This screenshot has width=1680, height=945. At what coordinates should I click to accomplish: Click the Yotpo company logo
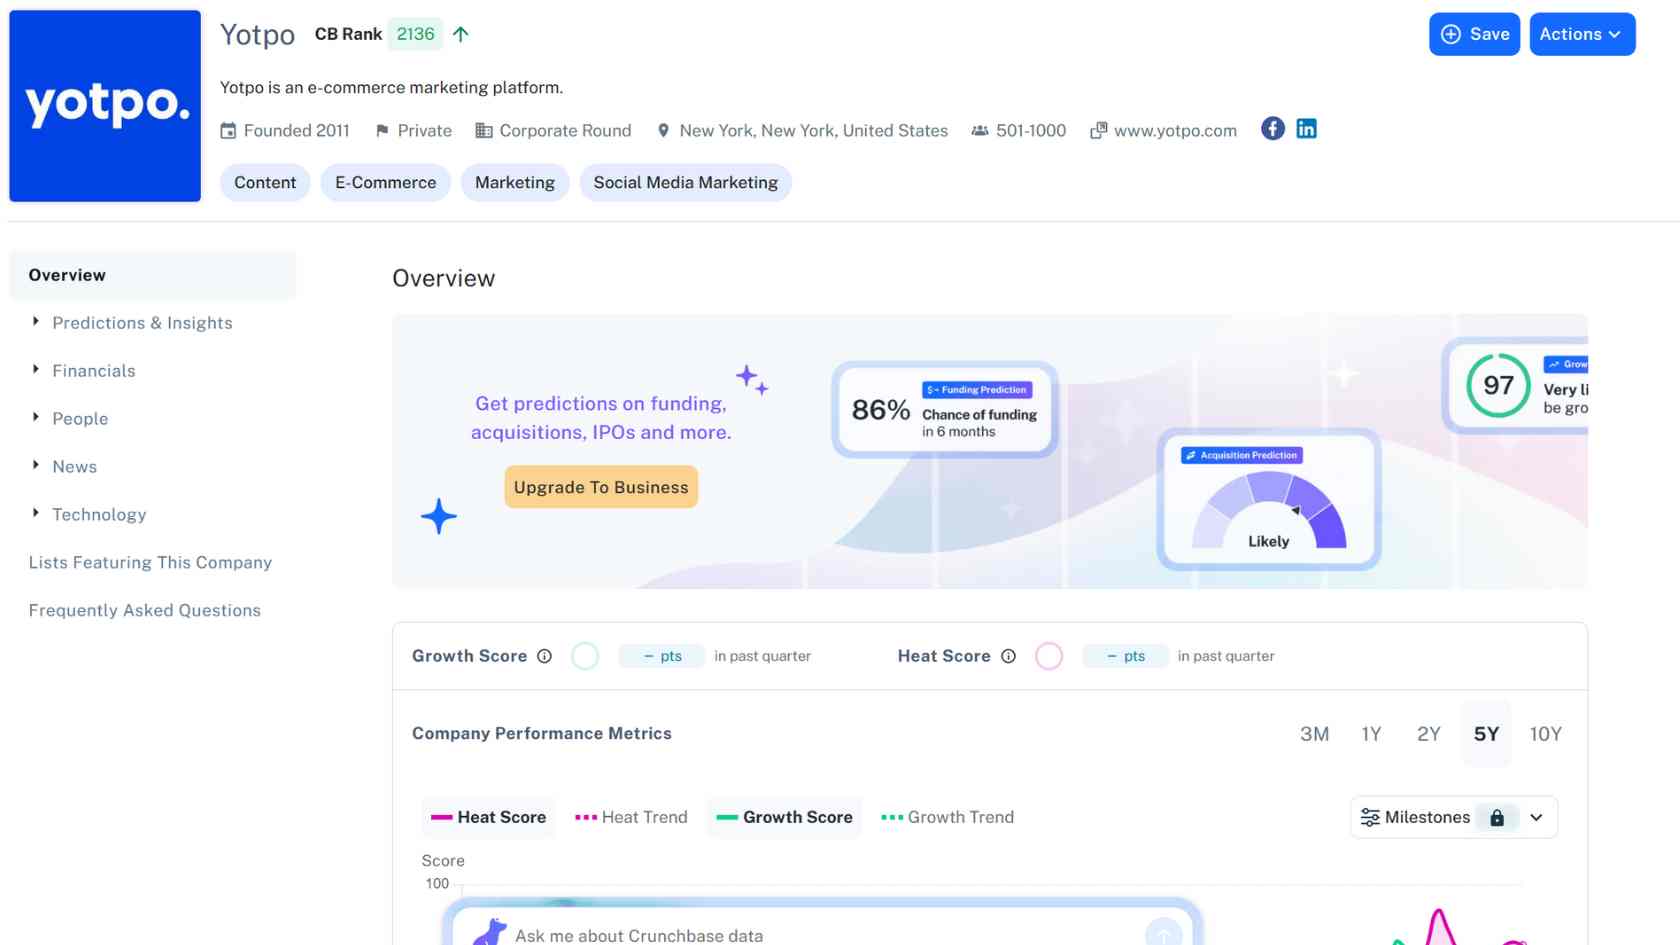(x=105, y=106)
